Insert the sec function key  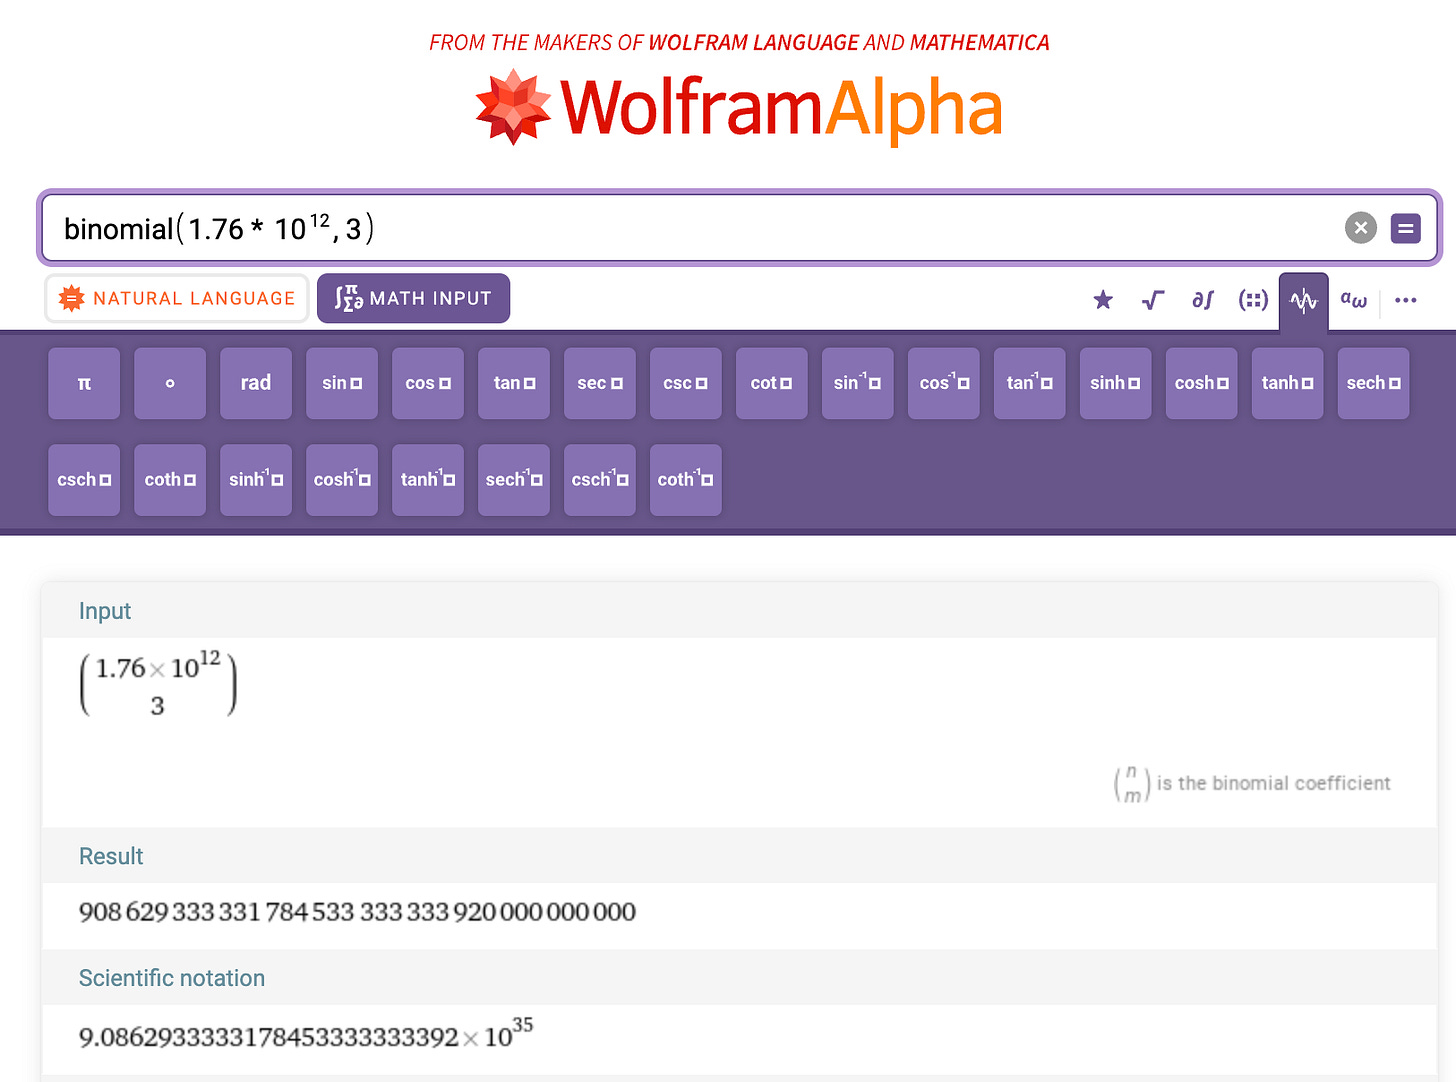click(x=600, y=383)
